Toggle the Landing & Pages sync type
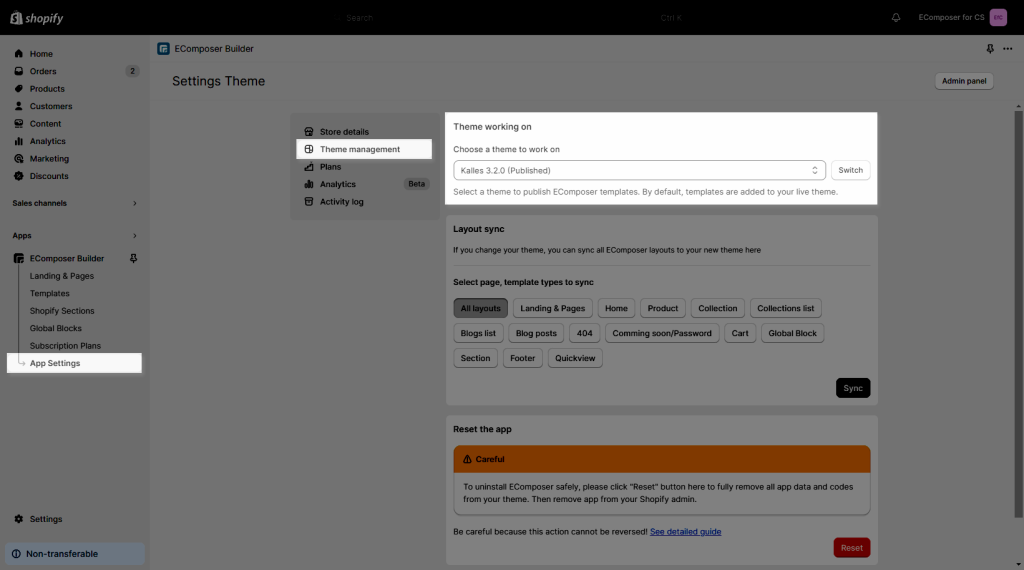Viewport: 1024px width, 570px height. [x=552, y=308]
